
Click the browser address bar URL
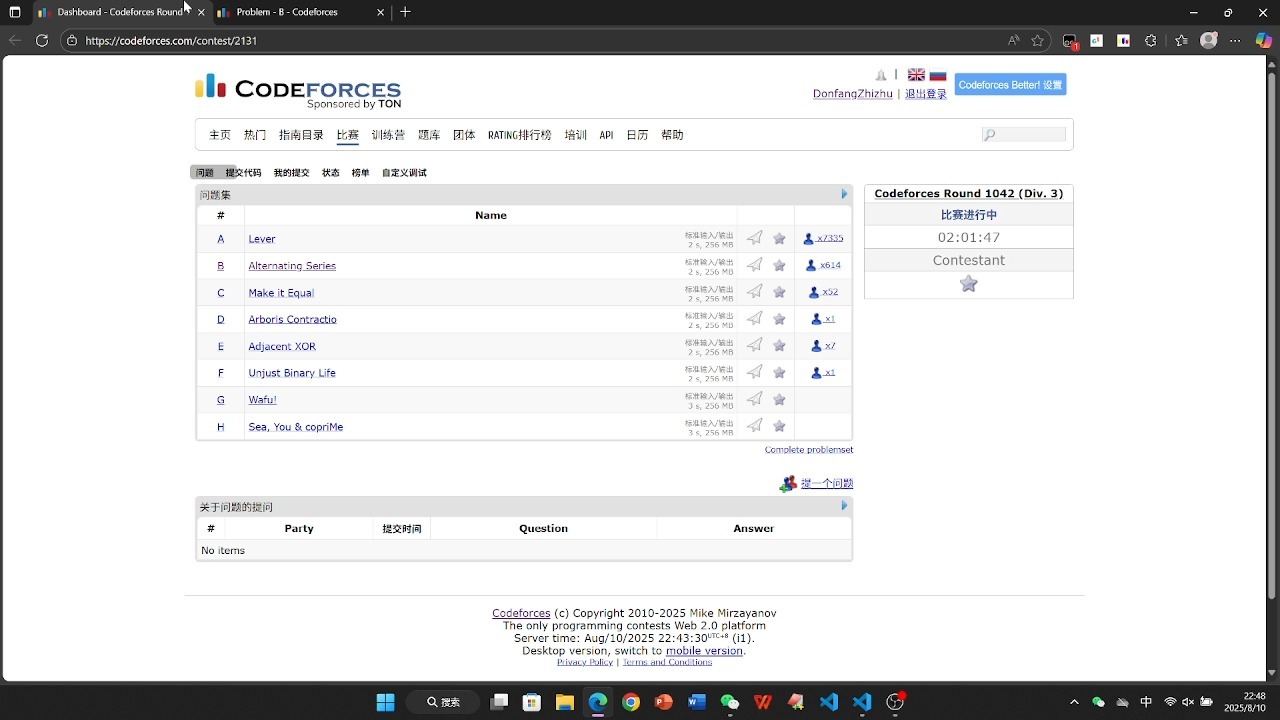[171, 41]
